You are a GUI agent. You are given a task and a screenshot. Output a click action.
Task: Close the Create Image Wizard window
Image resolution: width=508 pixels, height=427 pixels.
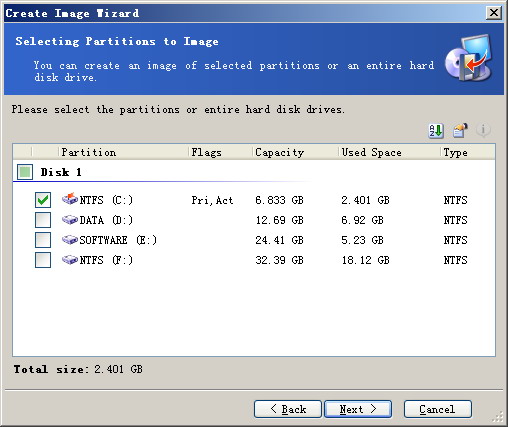[494, 13]
